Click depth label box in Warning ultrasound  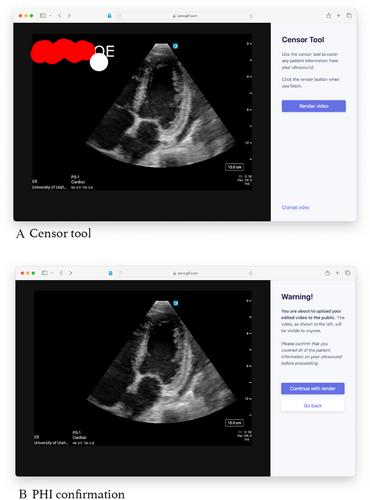pos(234,423)
